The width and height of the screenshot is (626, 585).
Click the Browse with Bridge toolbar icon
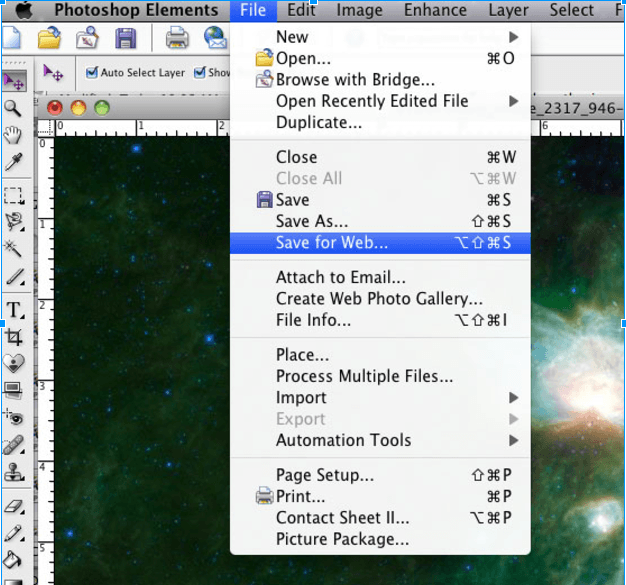point(87,38)
